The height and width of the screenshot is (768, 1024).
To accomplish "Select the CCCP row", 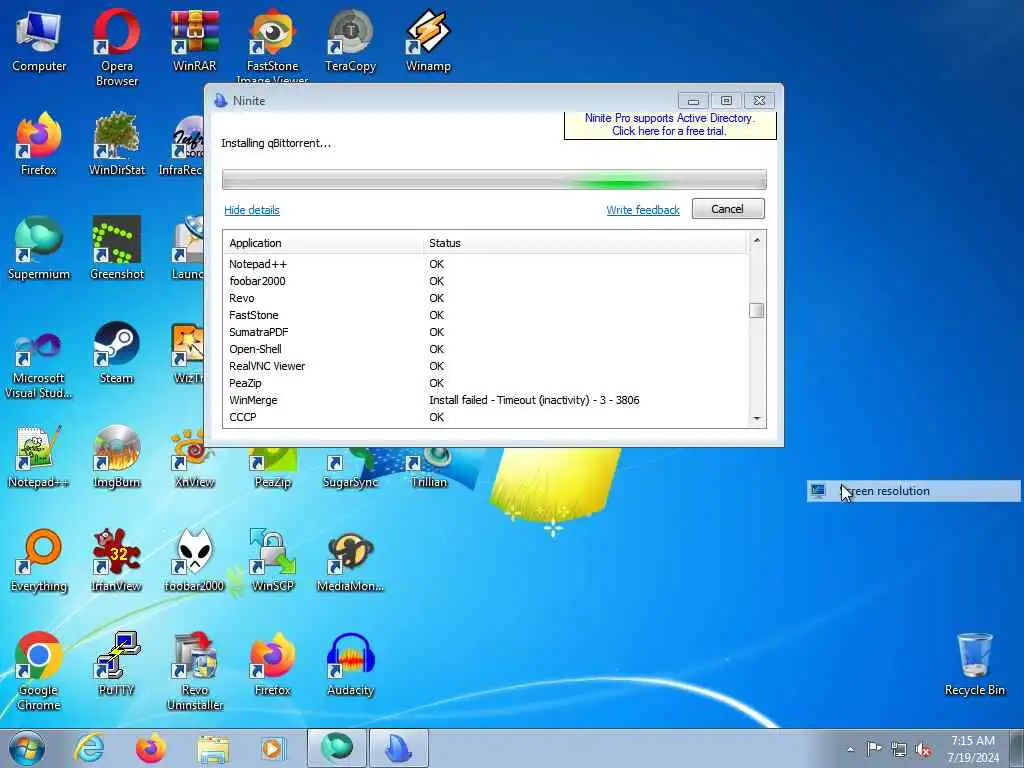I will point(486,417).
